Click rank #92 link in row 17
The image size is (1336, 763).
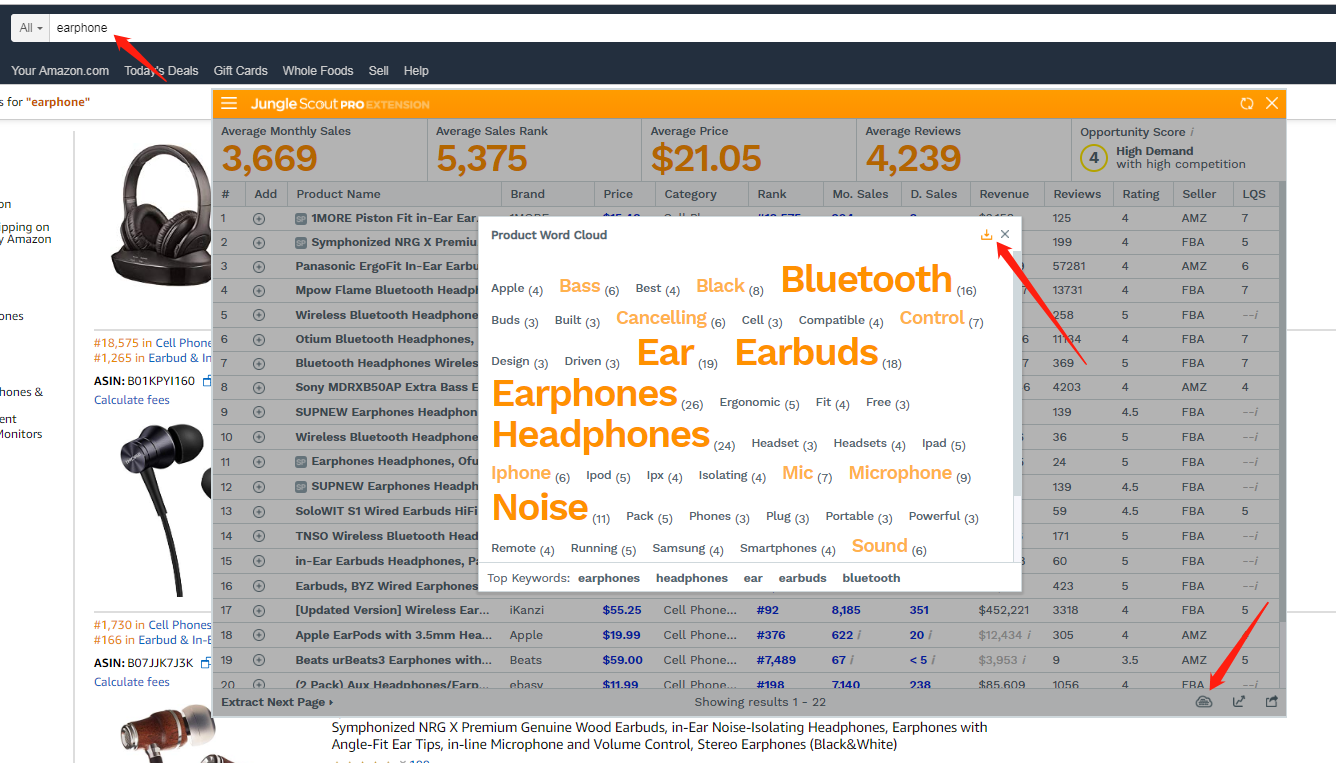768,610
